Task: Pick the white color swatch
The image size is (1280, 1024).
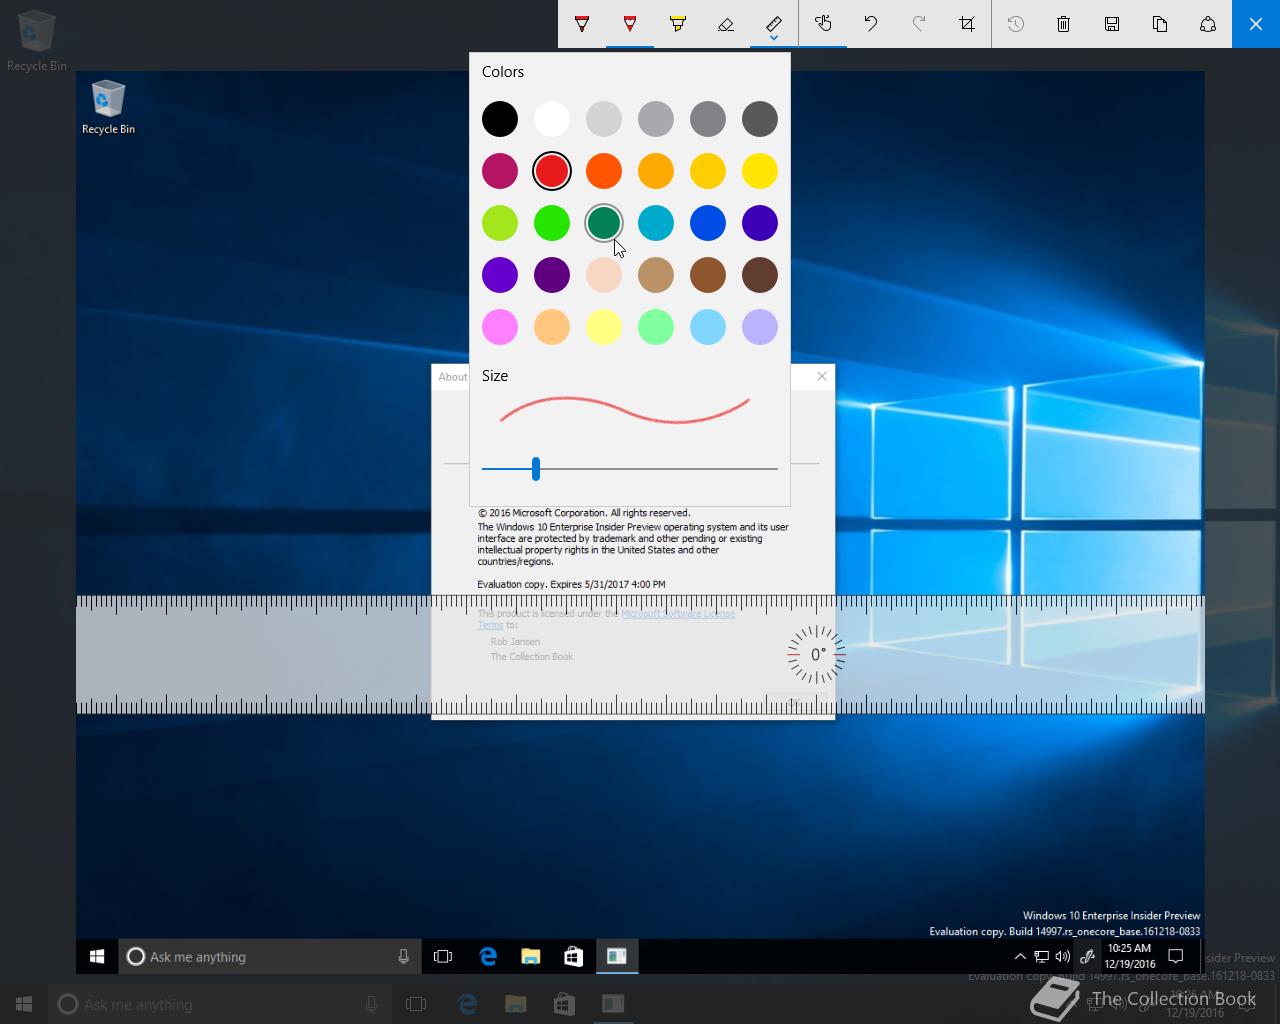Action: tap(552, 119)
